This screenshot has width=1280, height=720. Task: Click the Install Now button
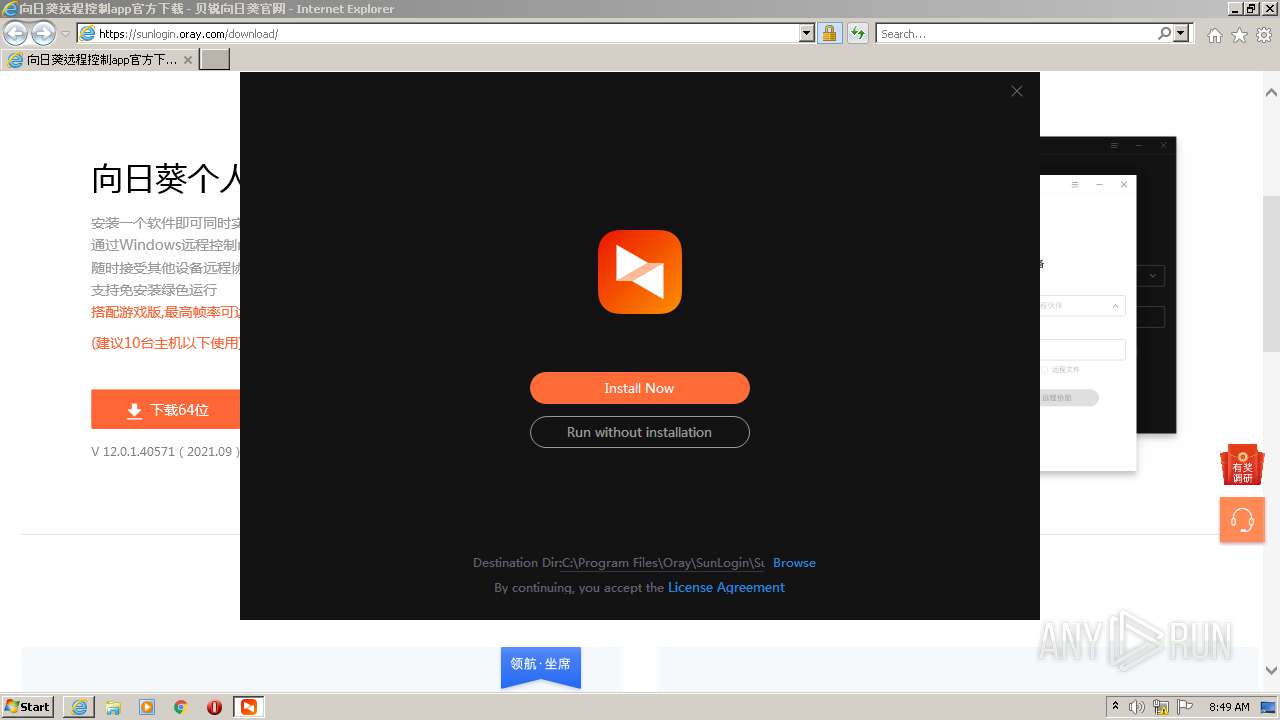639,388
